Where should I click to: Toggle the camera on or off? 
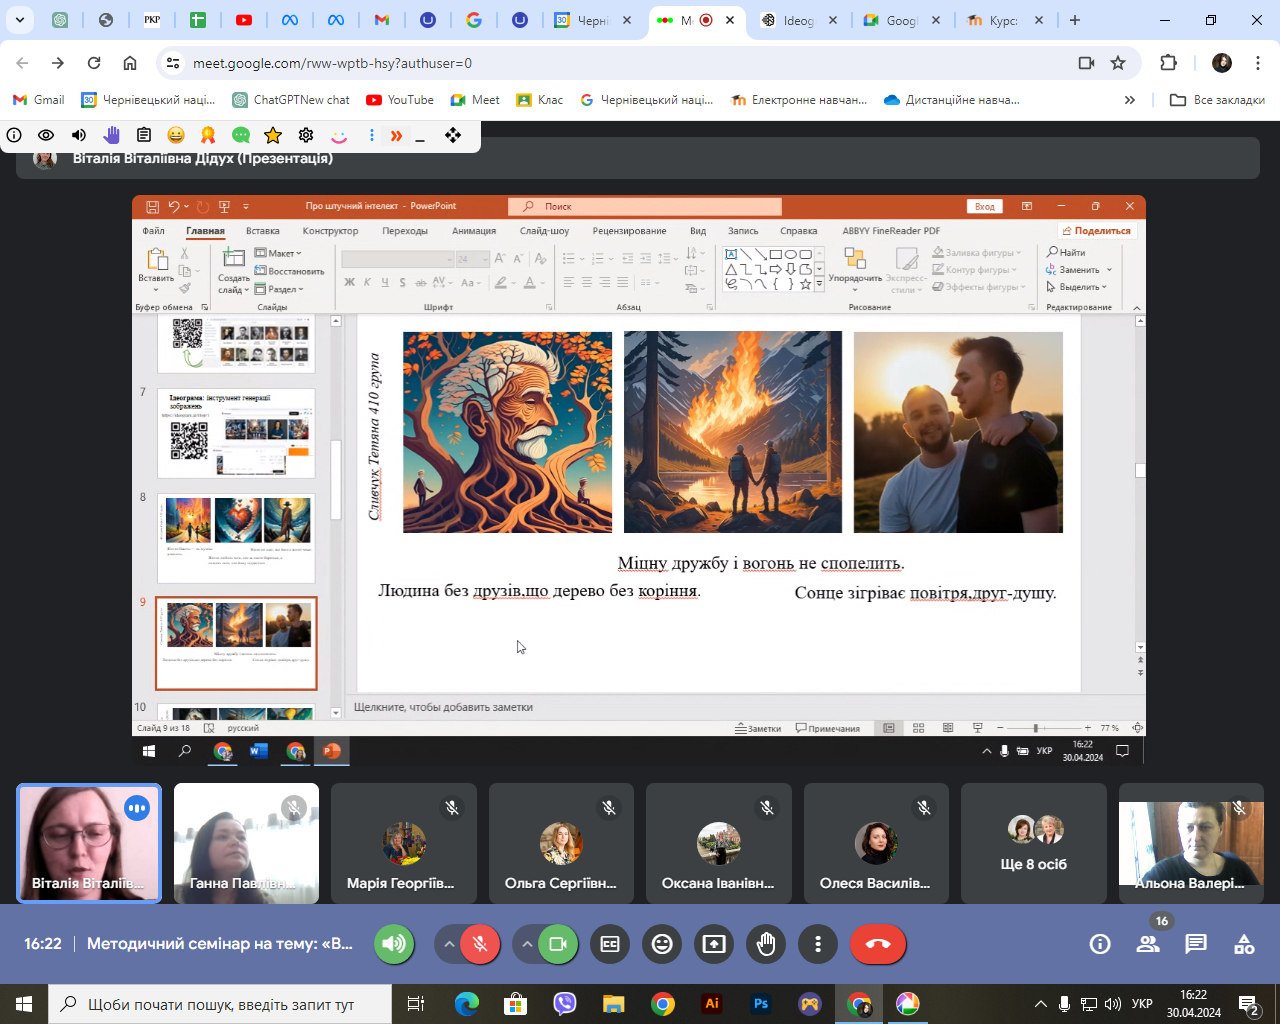[558, 944]
